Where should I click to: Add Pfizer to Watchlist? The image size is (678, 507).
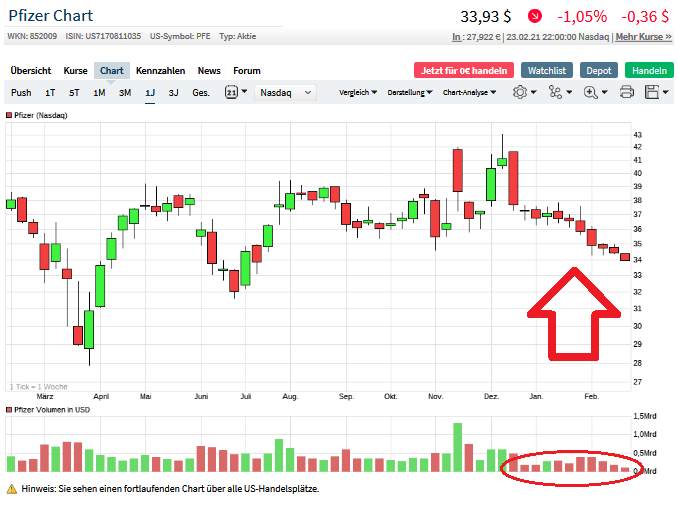pos(547,70)
